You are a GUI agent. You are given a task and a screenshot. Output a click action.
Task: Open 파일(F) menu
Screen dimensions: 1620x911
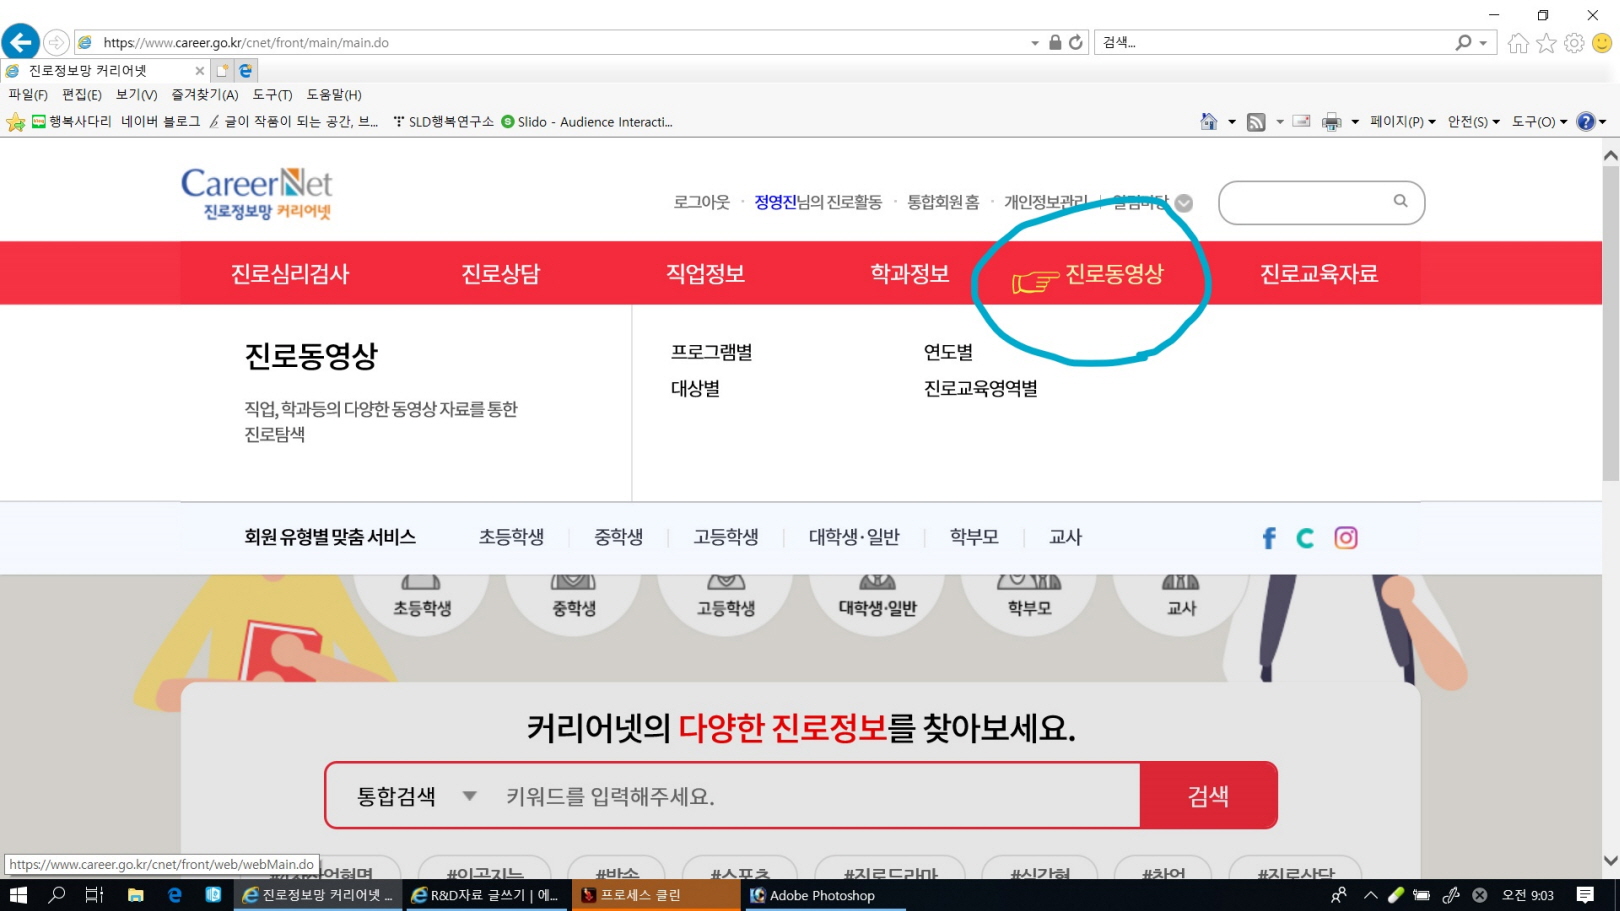click(28, 95)
